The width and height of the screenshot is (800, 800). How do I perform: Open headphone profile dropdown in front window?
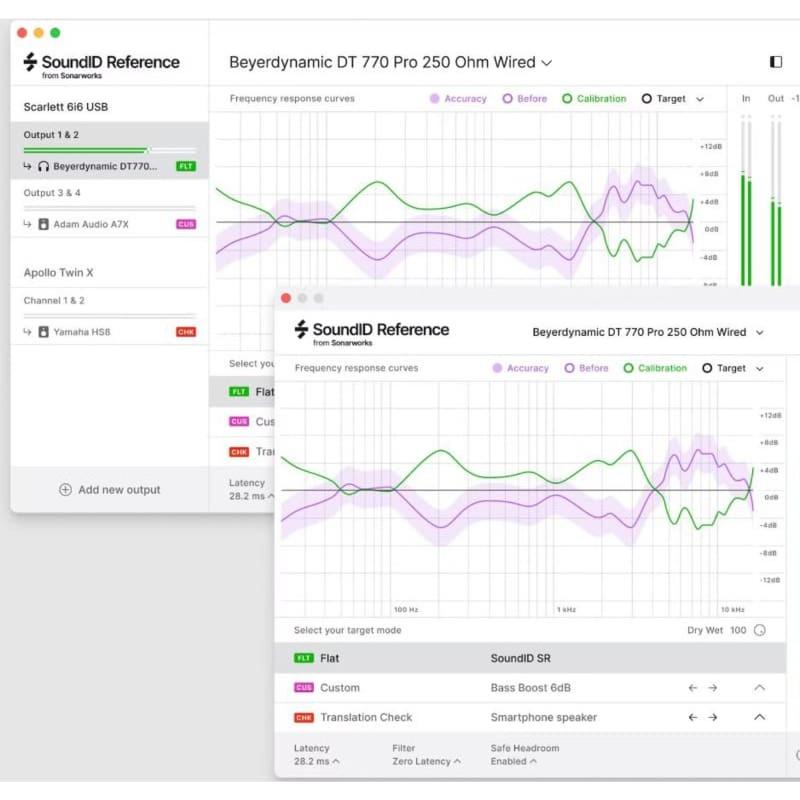(x=648, y=332)
